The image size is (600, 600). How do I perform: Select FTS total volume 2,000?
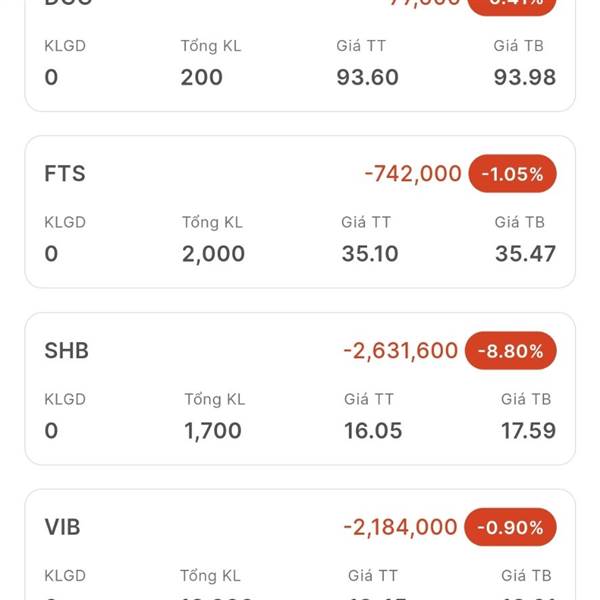[213, 254]
